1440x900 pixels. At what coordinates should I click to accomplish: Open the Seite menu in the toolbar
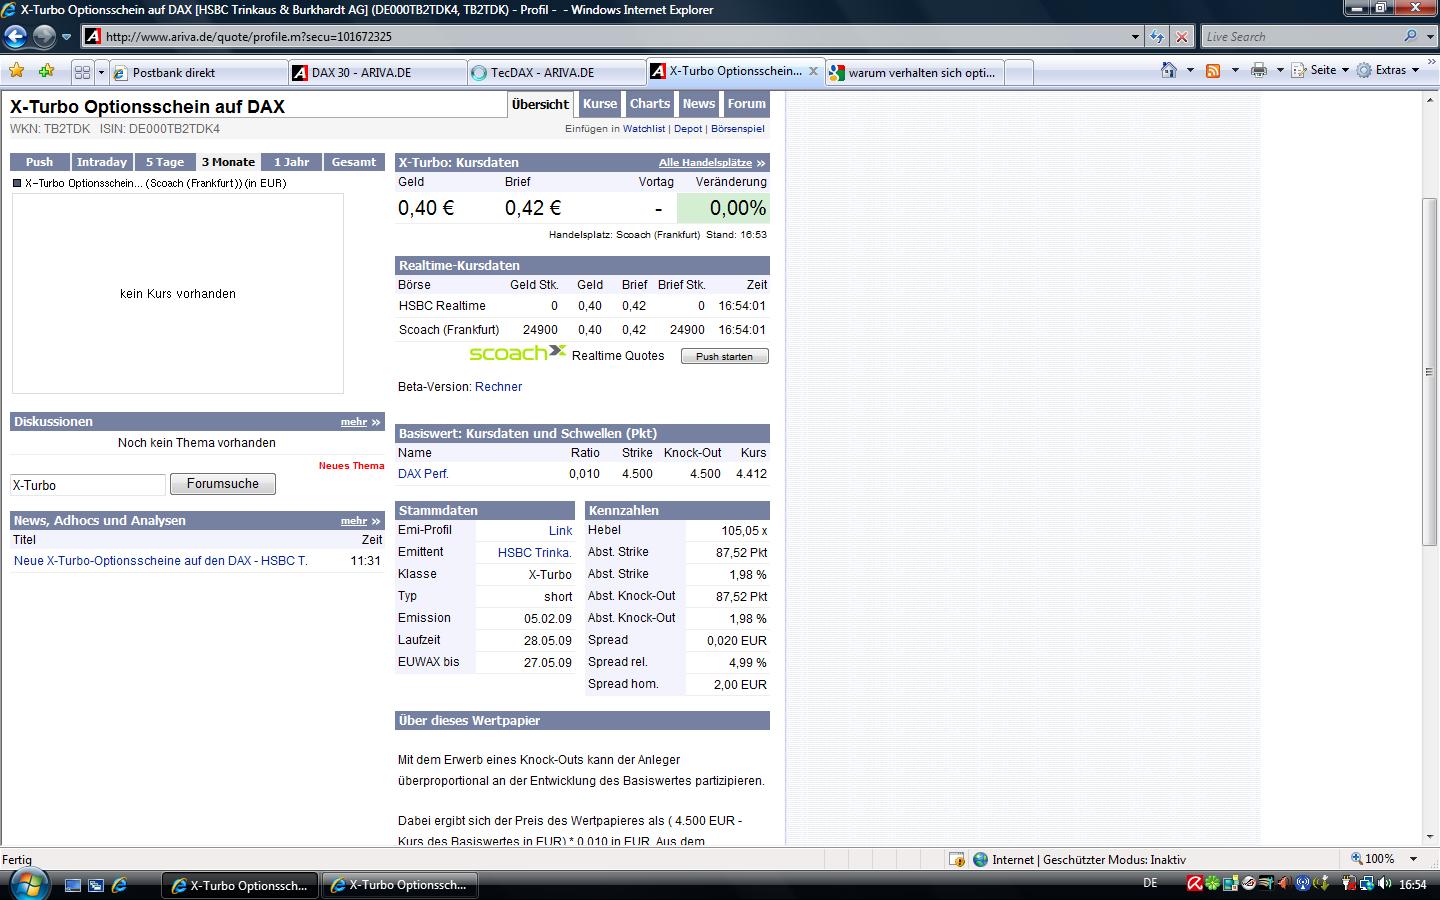coord(1320,70)
